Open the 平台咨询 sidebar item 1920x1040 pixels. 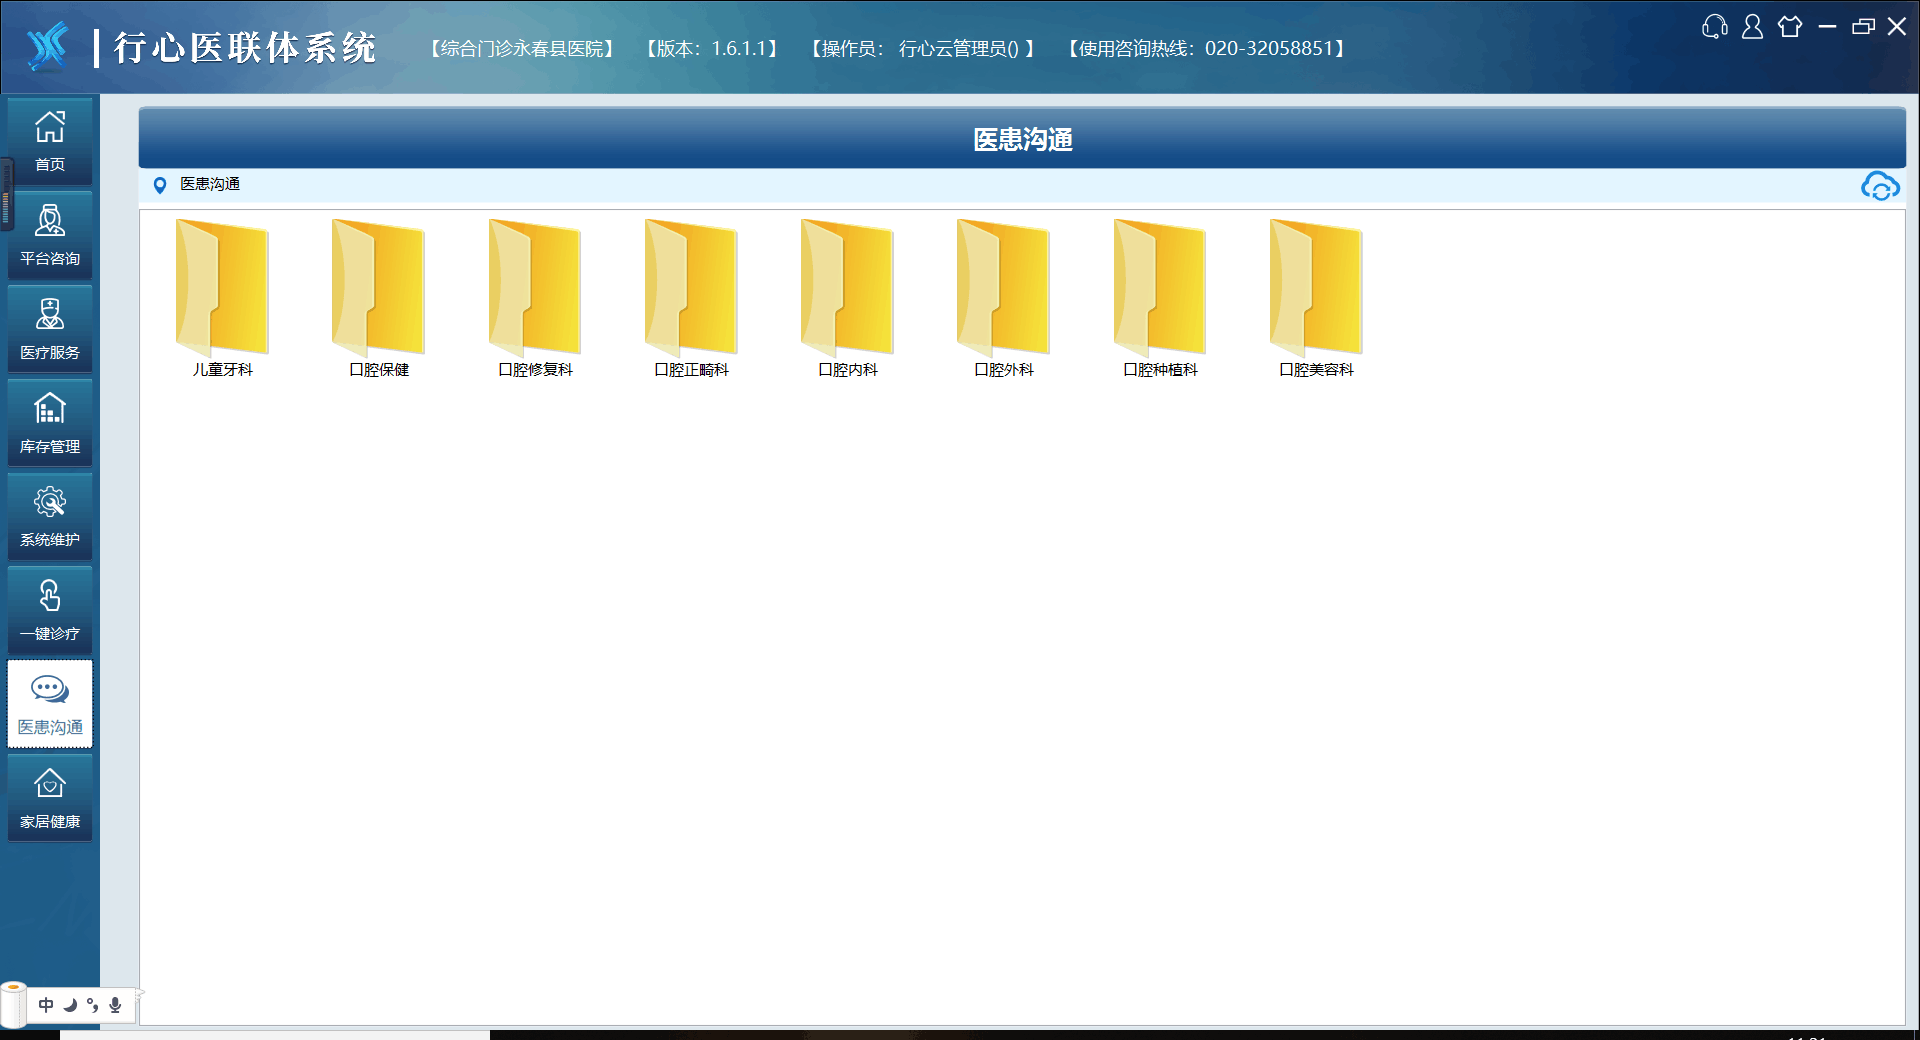click(x=50, y=234)
